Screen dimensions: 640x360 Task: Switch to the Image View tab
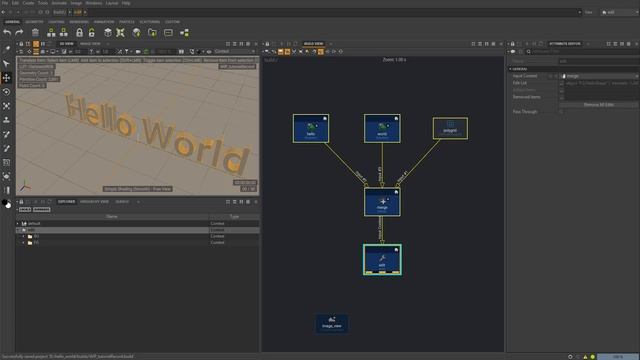tap(90, 44)
